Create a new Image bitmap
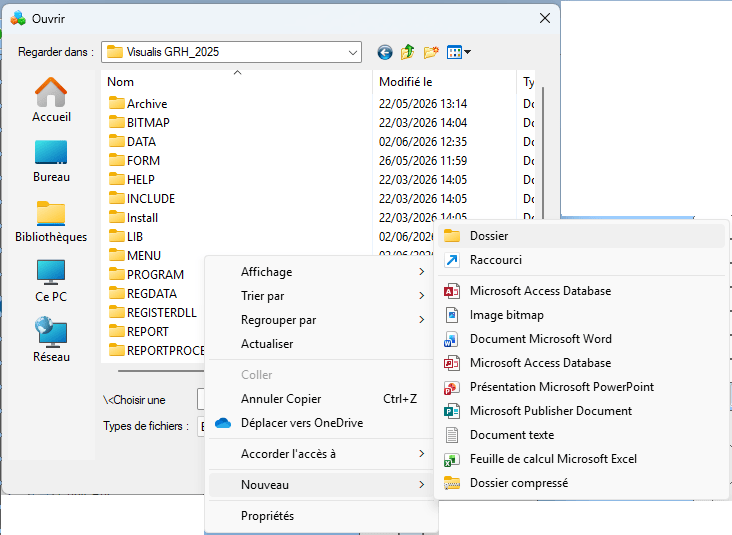732x535 pixels. (x=582, y=315)
